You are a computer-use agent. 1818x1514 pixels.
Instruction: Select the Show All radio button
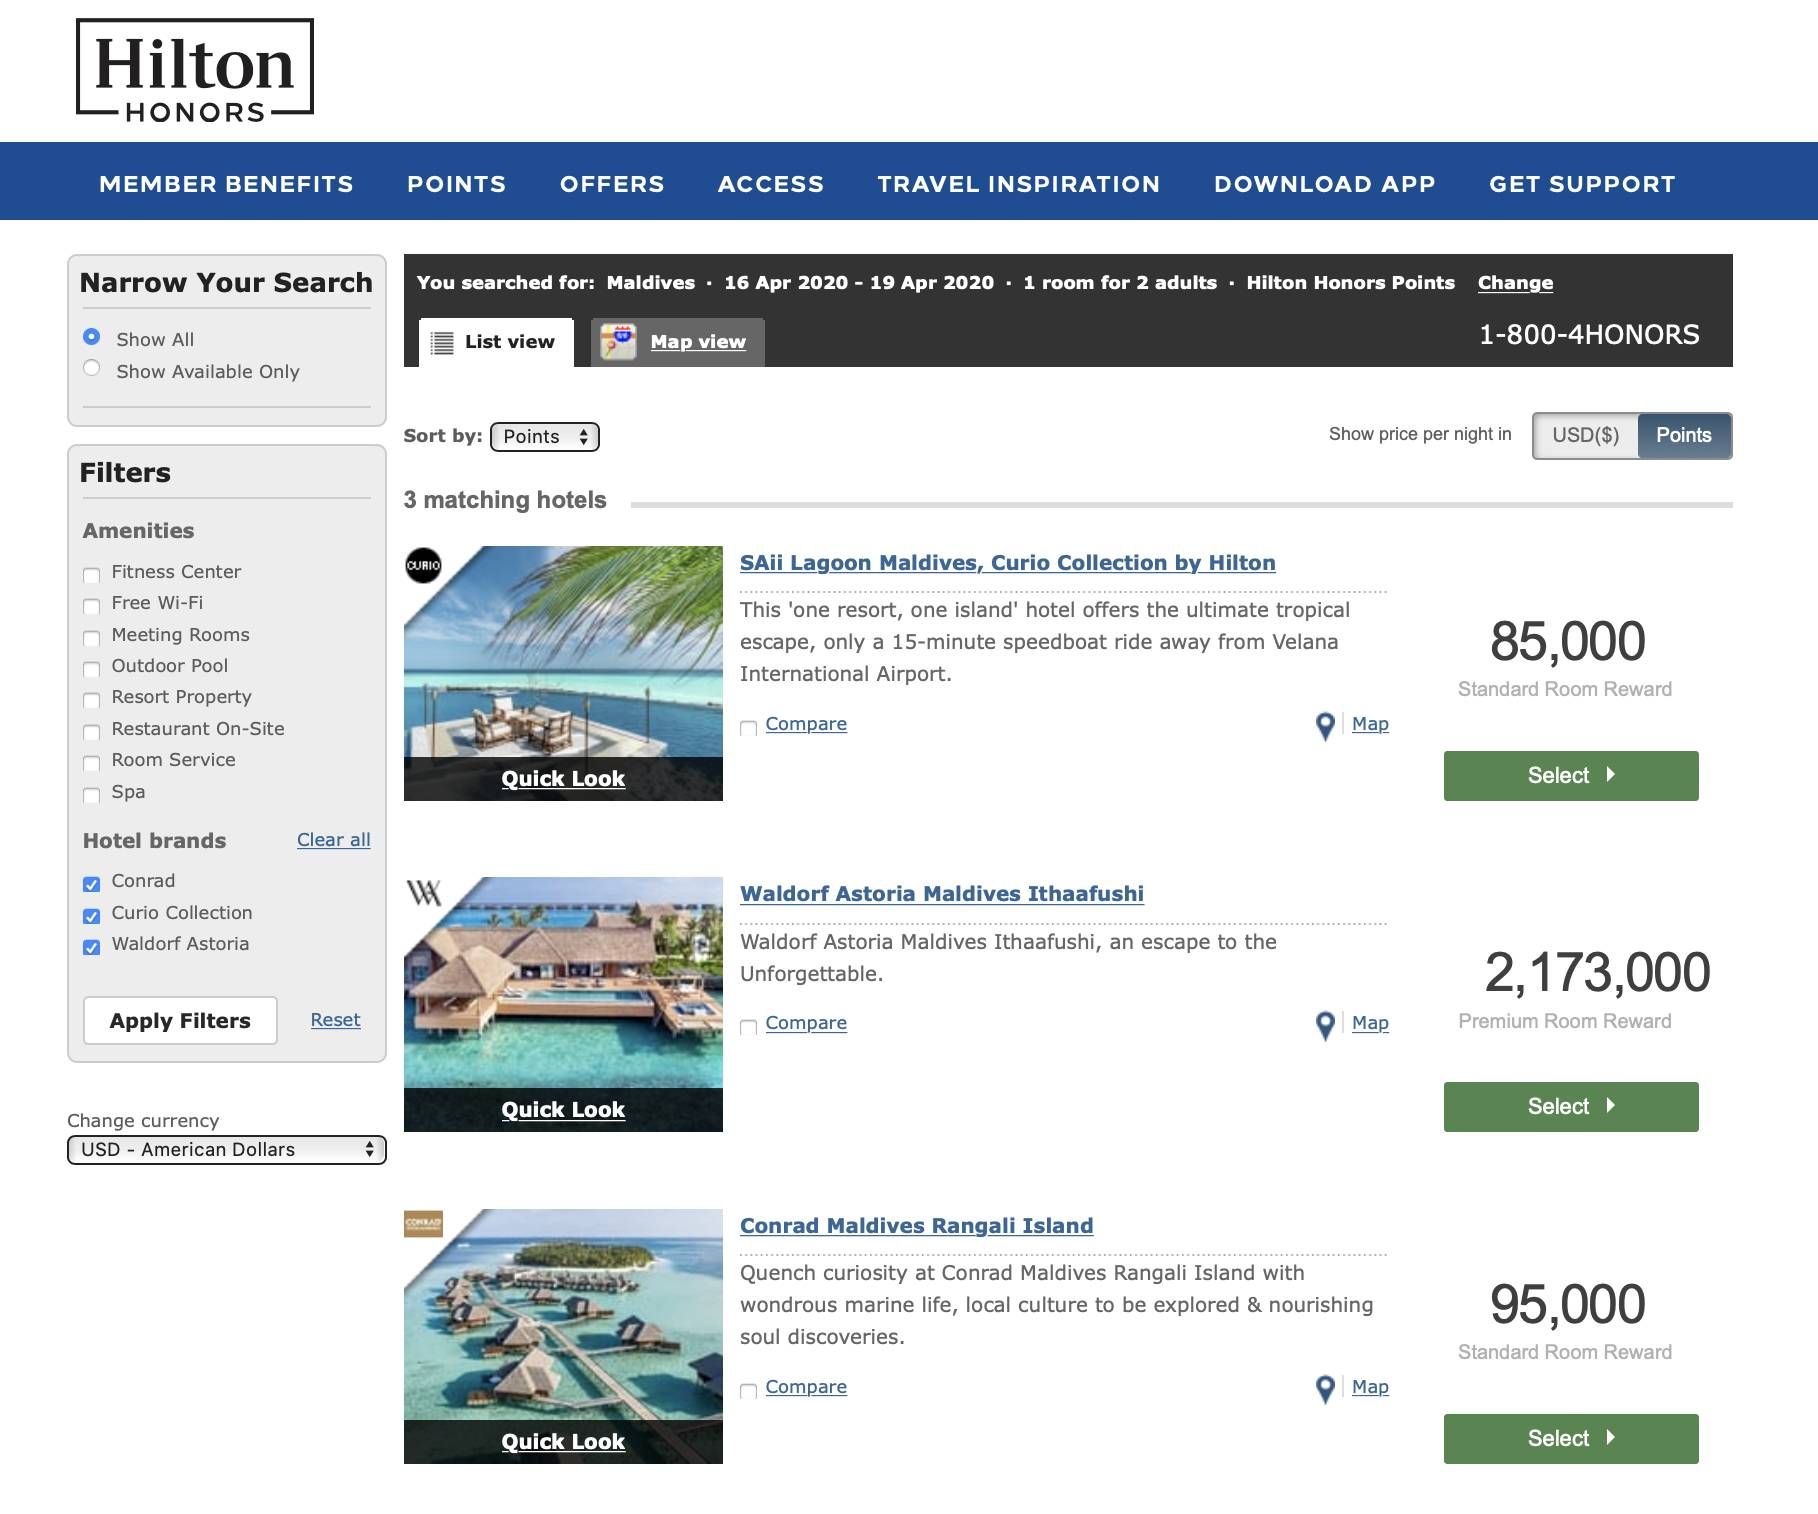pos(92,337)
